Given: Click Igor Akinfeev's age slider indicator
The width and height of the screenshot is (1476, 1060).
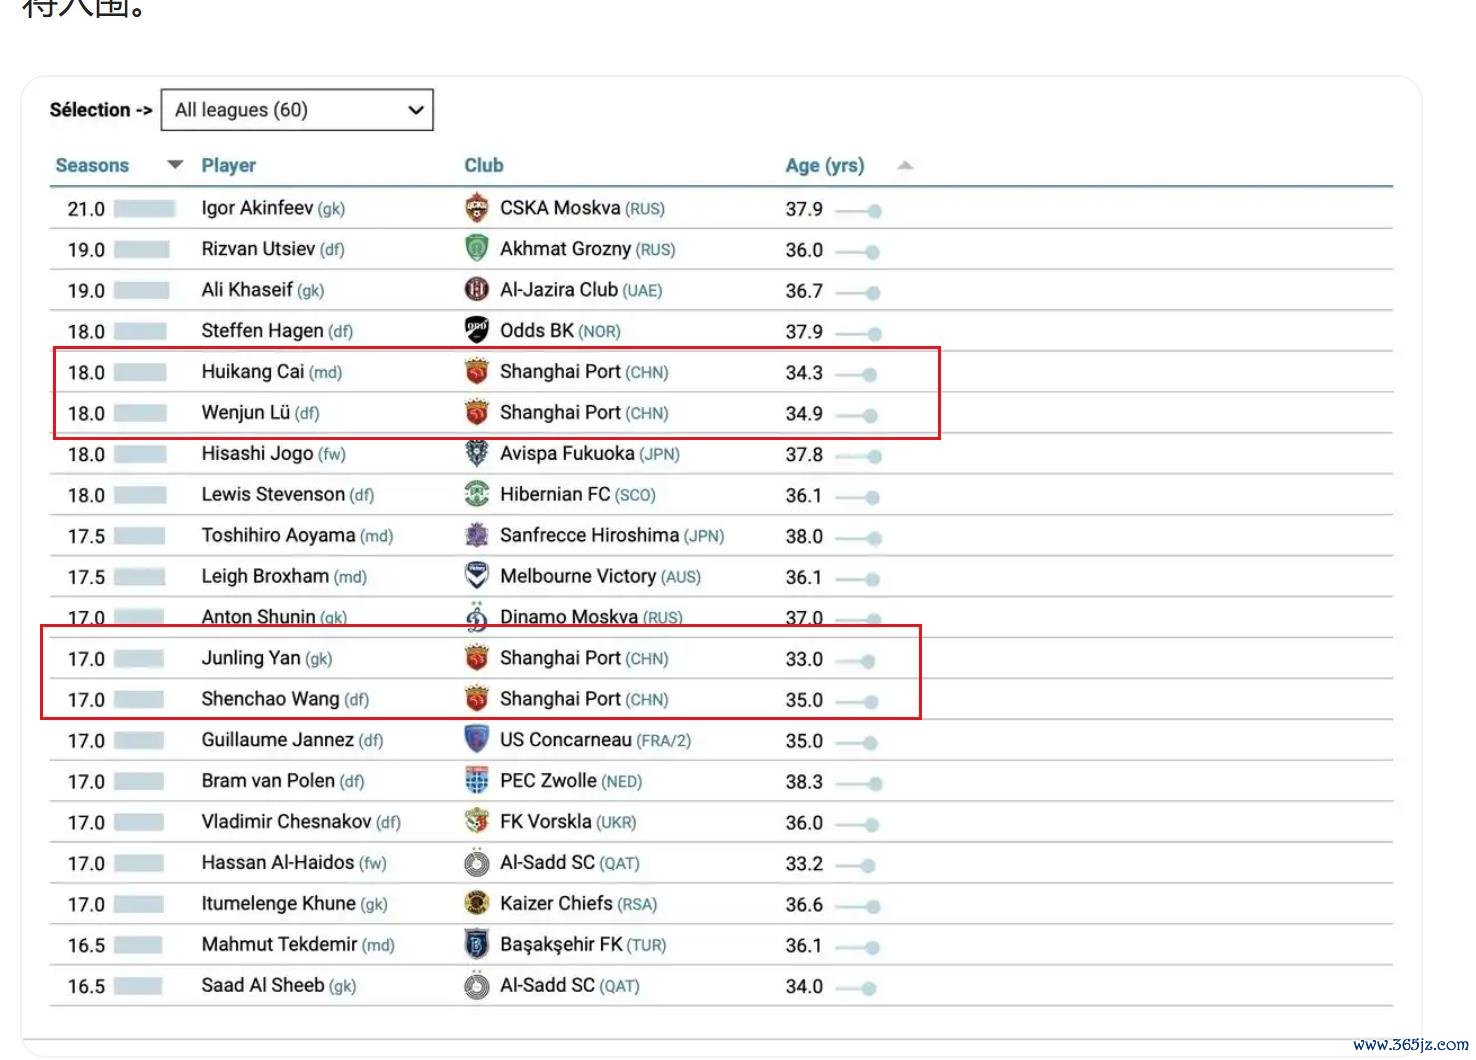Looking at the screenshot, I should coord(874,211).
